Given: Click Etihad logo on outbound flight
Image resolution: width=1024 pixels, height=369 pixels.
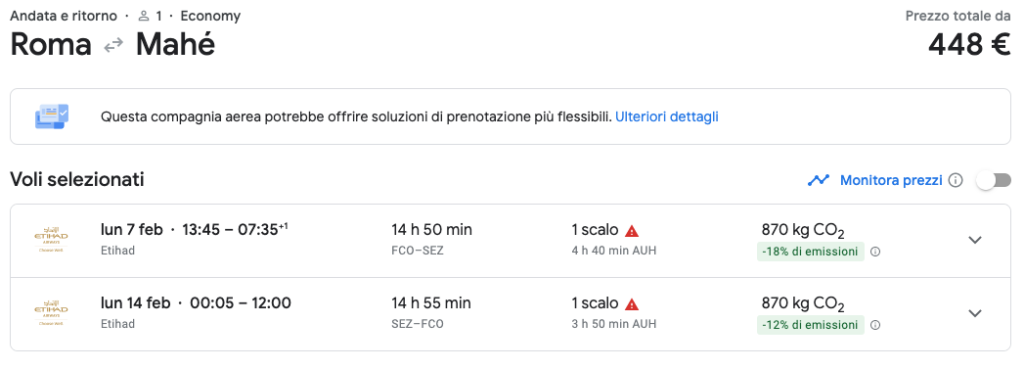Looking at the screenshot, I should click(51, 240).
